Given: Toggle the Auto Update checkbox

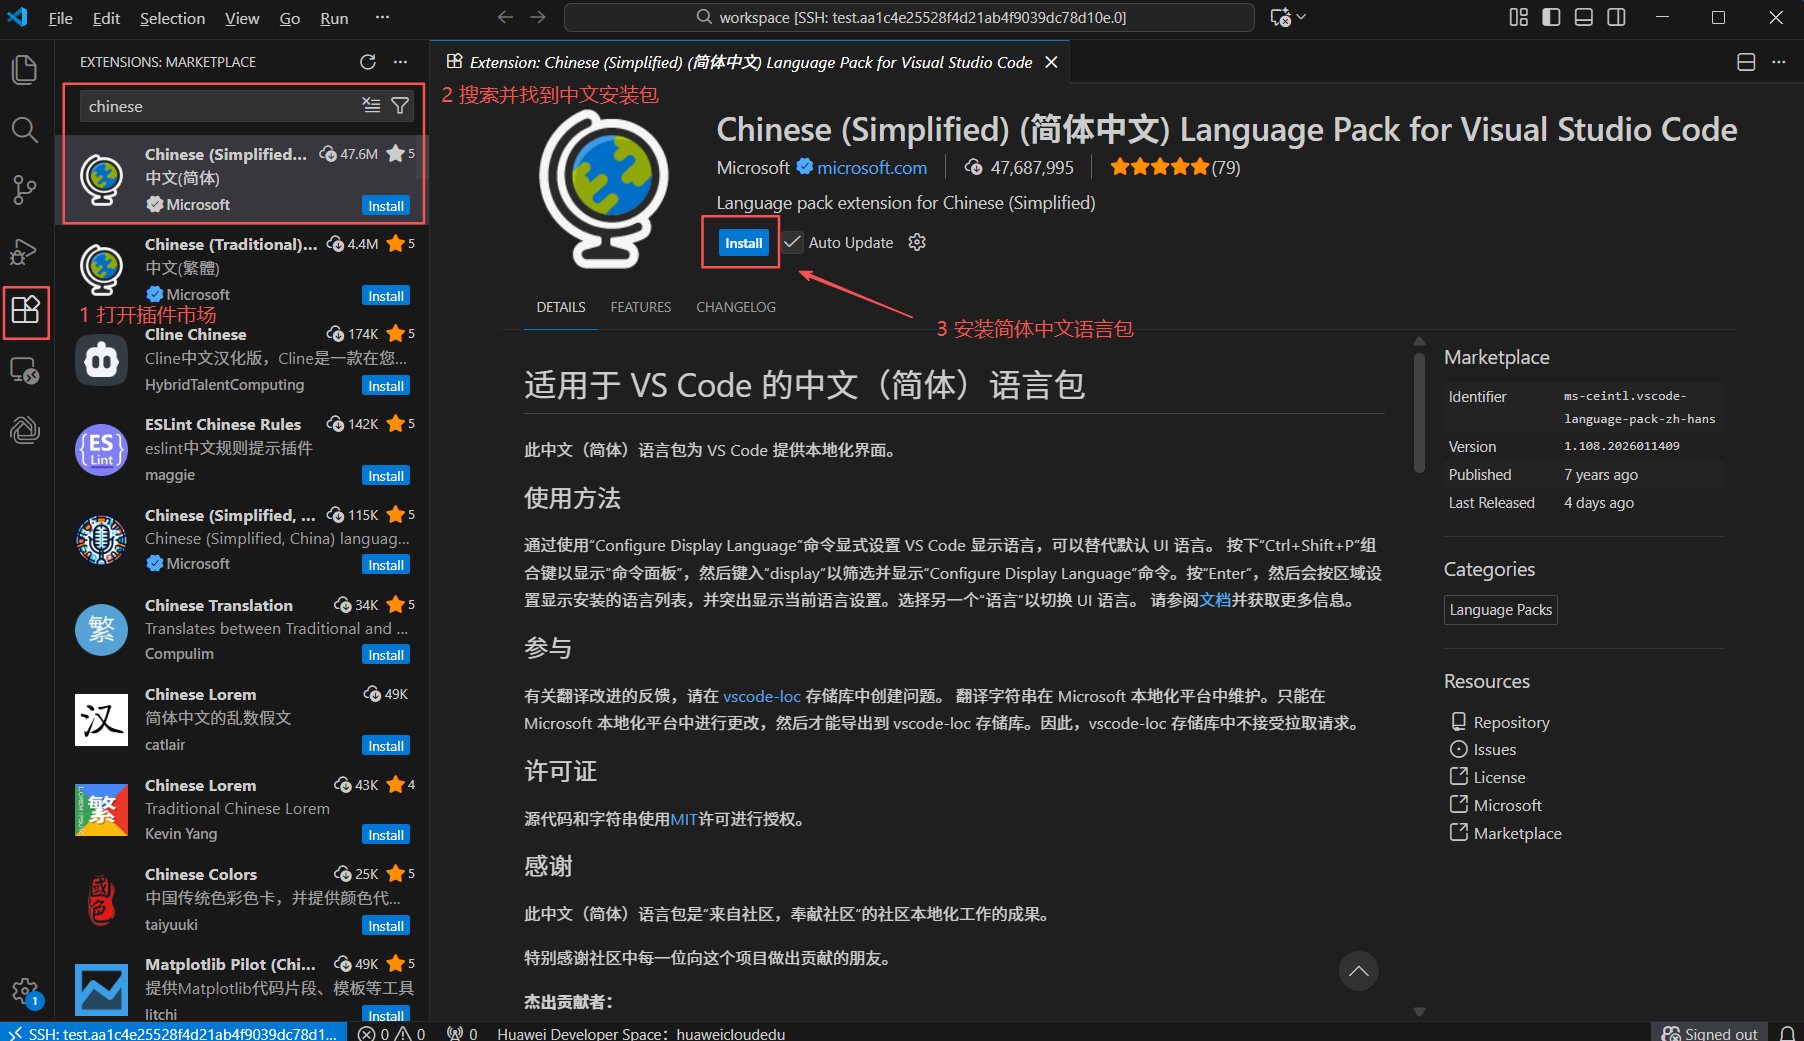Looking at the screenshot, I should (793, 242).
